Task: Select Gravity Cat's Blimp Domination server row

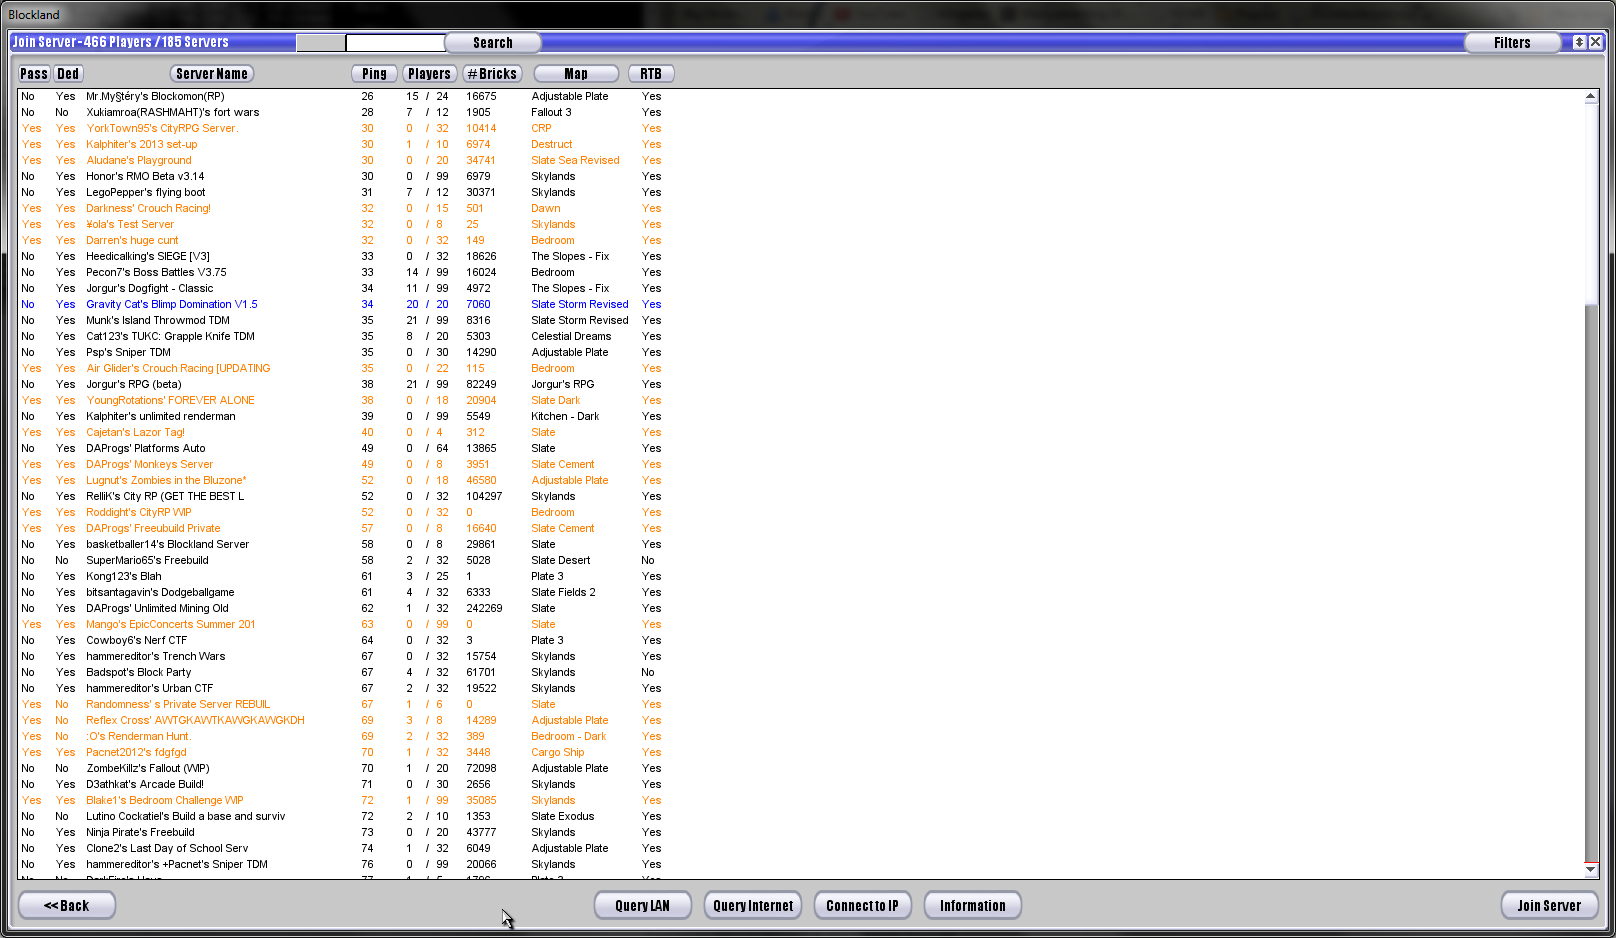Action: [x=172, y=304]
